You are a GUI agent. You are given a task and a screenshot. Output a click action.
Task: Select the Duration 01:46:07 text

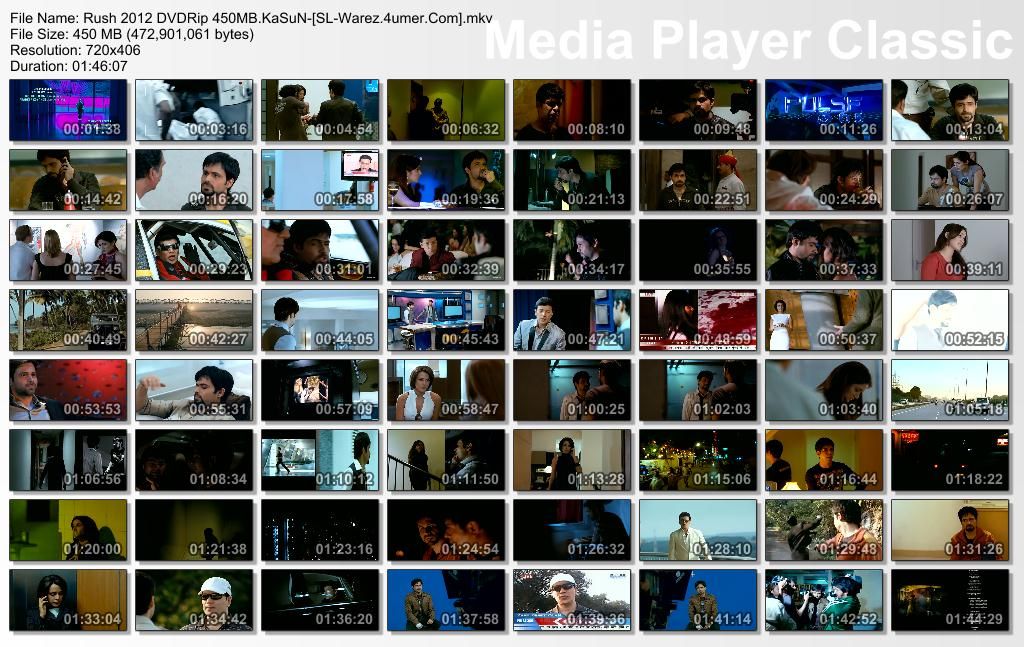pos(69,66)
